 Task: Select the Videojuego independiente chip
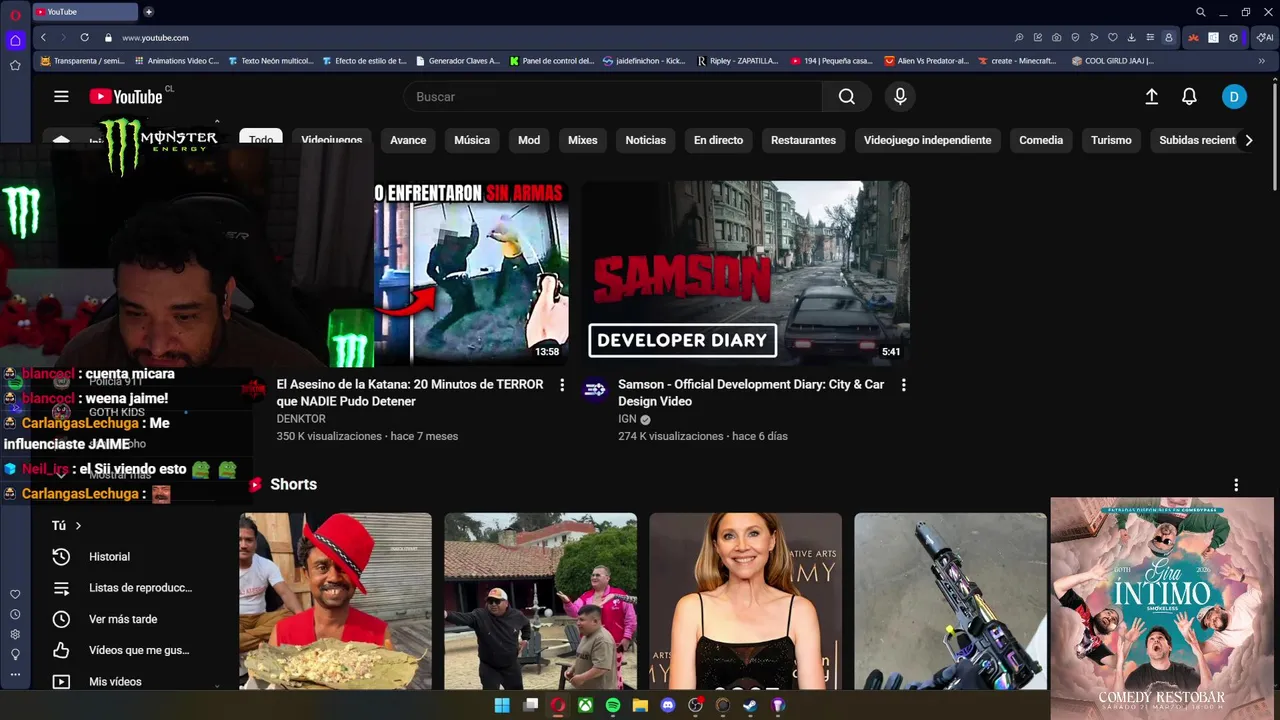[928, 140]
